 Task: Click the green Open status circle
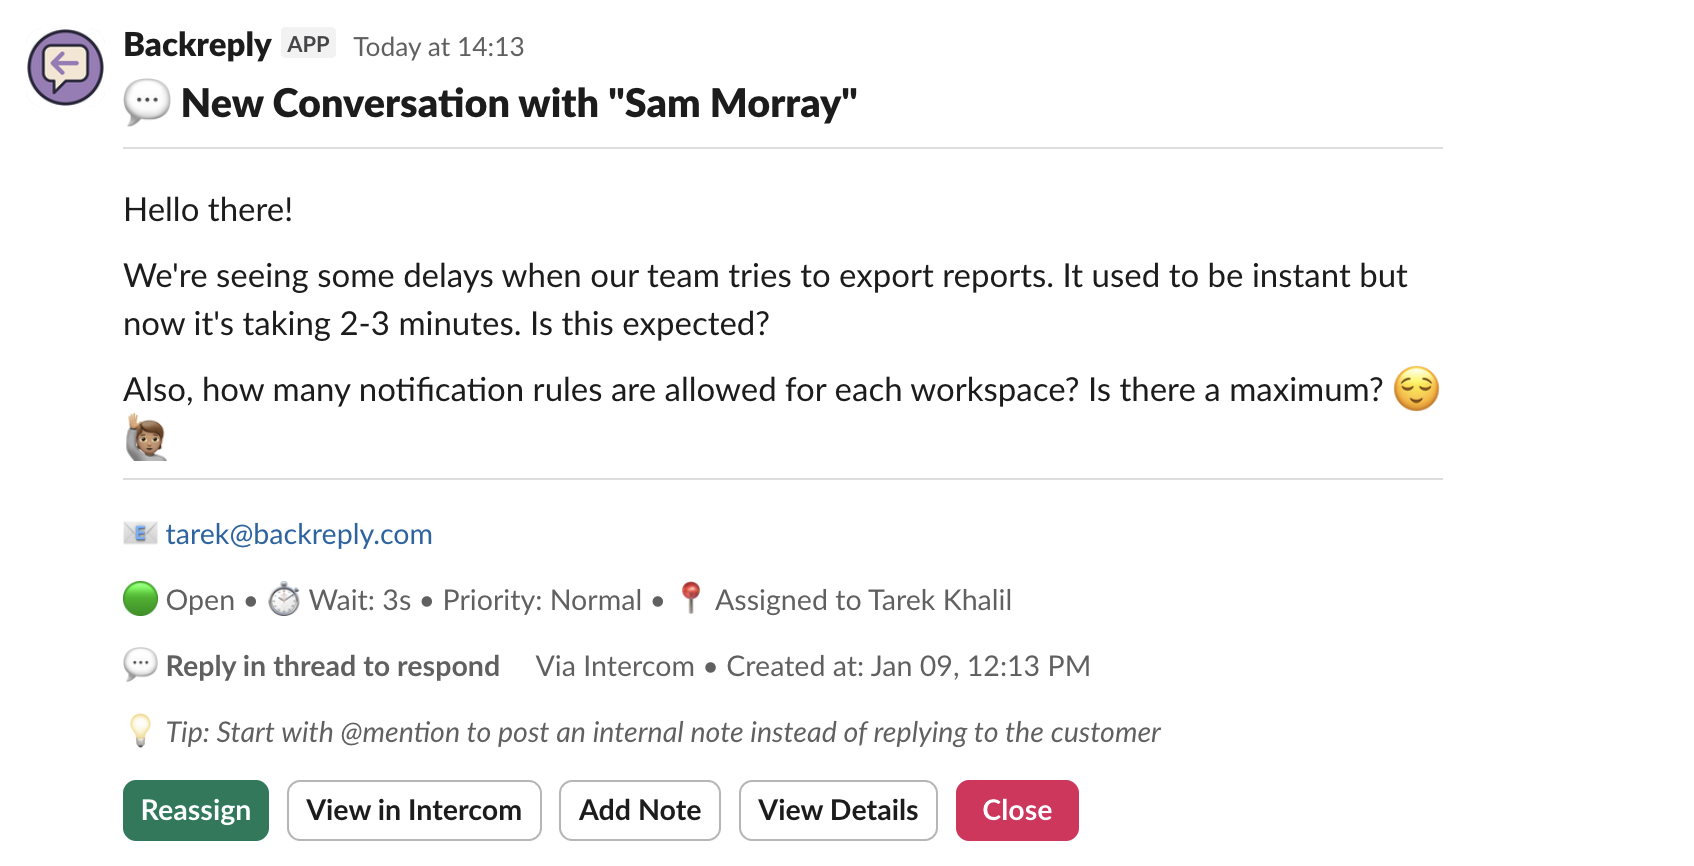(140, 599)
